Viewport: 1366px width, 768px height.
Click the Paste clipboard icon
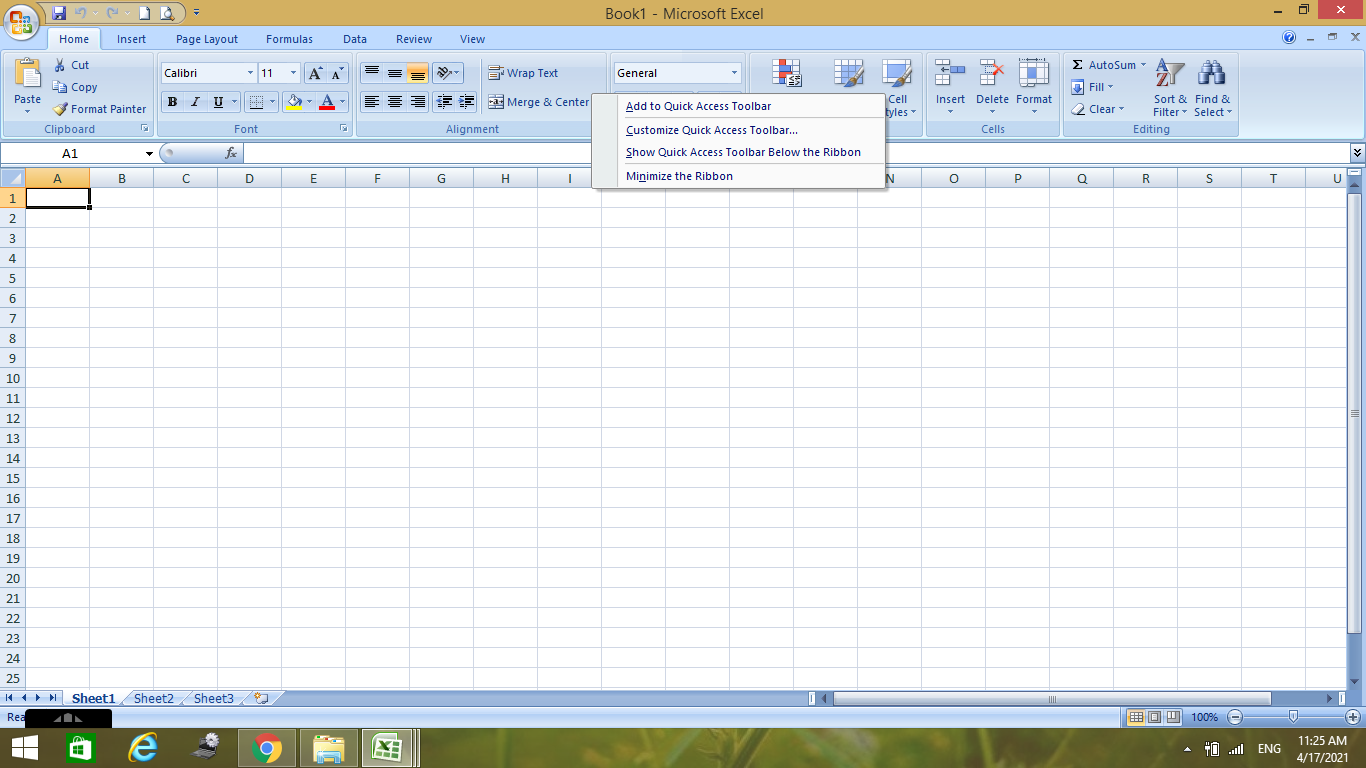click(x=28, y=75)
